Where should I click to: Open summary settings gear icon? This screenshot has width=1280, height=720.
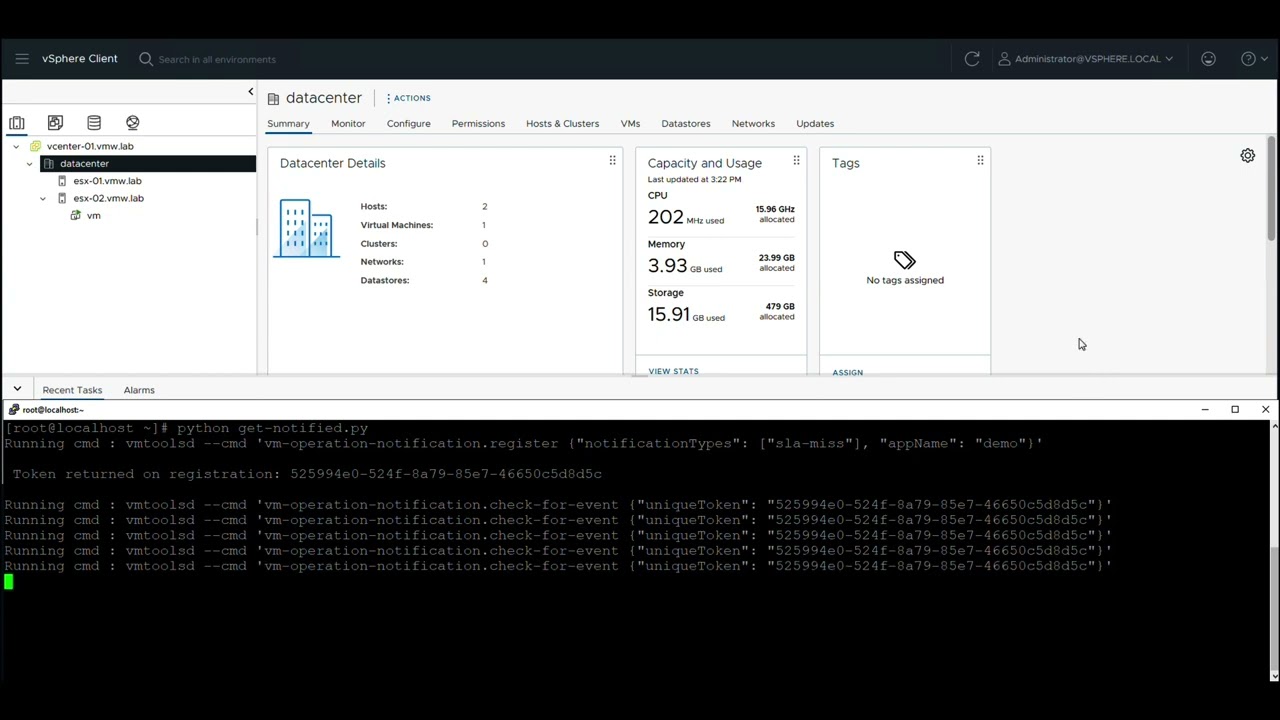pos(1247,156)
